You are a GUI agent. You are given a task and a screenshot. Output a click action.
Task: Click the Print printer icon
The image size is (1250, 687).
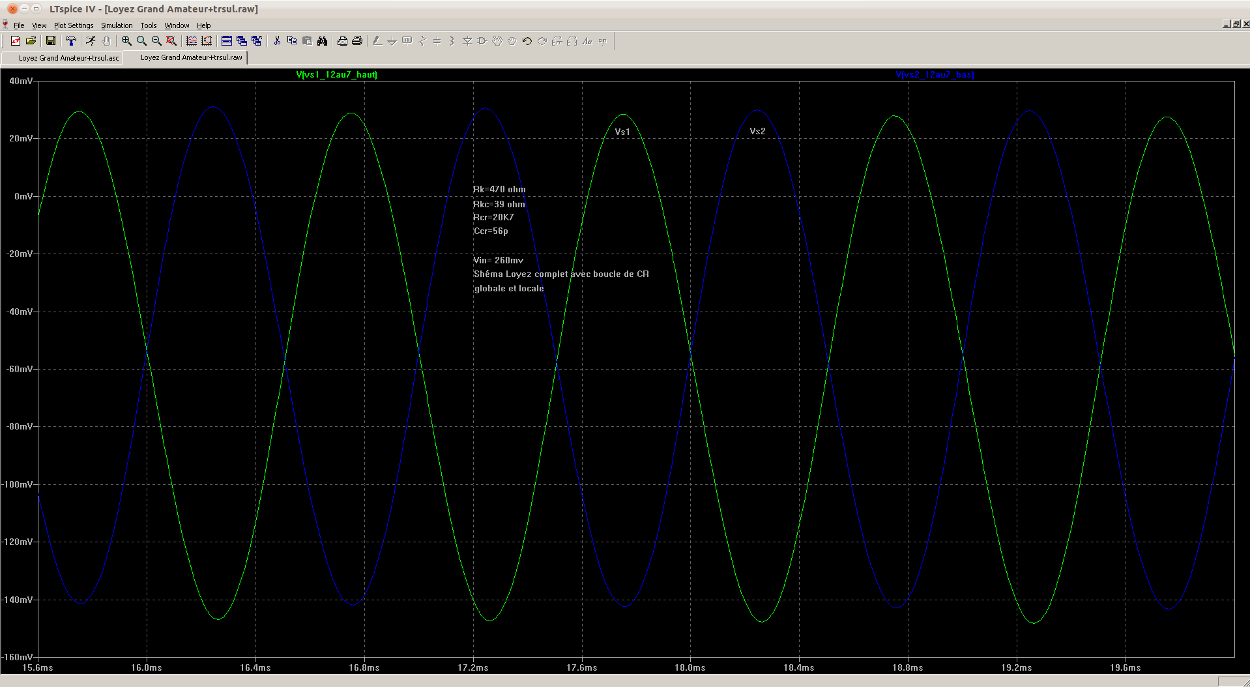(357, 41)
